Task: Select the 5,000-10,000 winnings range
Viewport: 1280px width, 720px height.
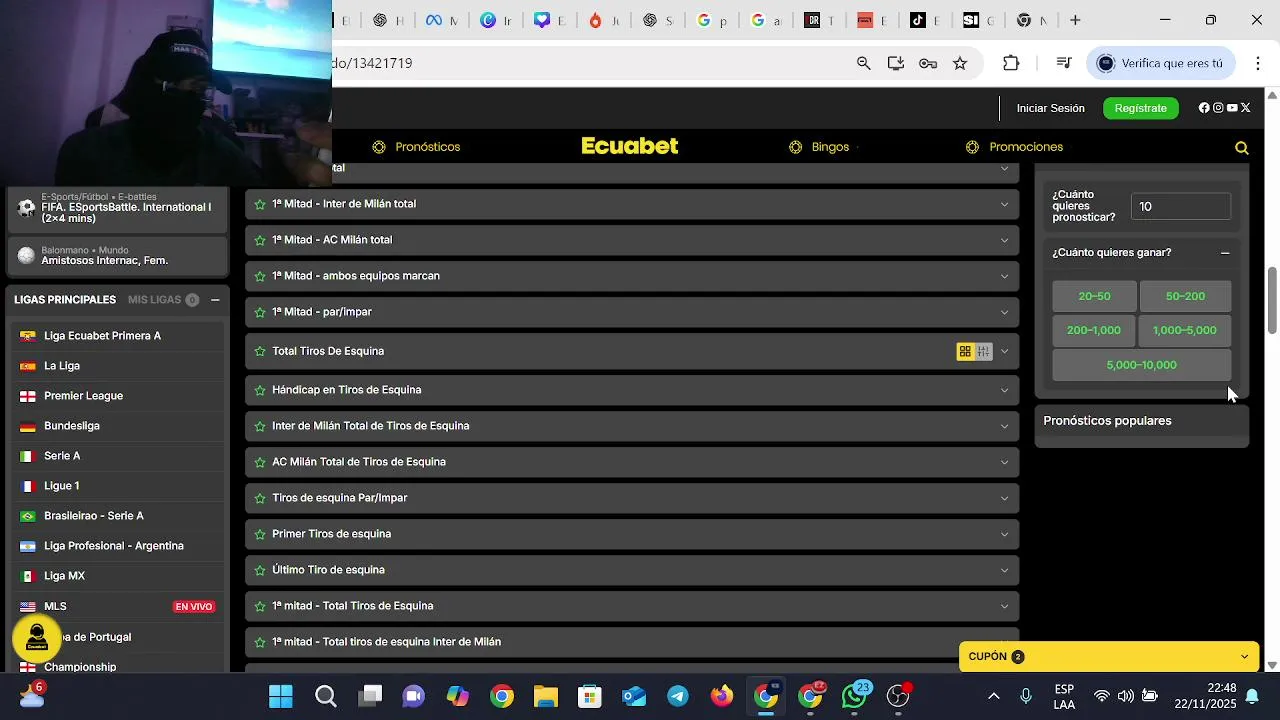Action: (1142, 365)
